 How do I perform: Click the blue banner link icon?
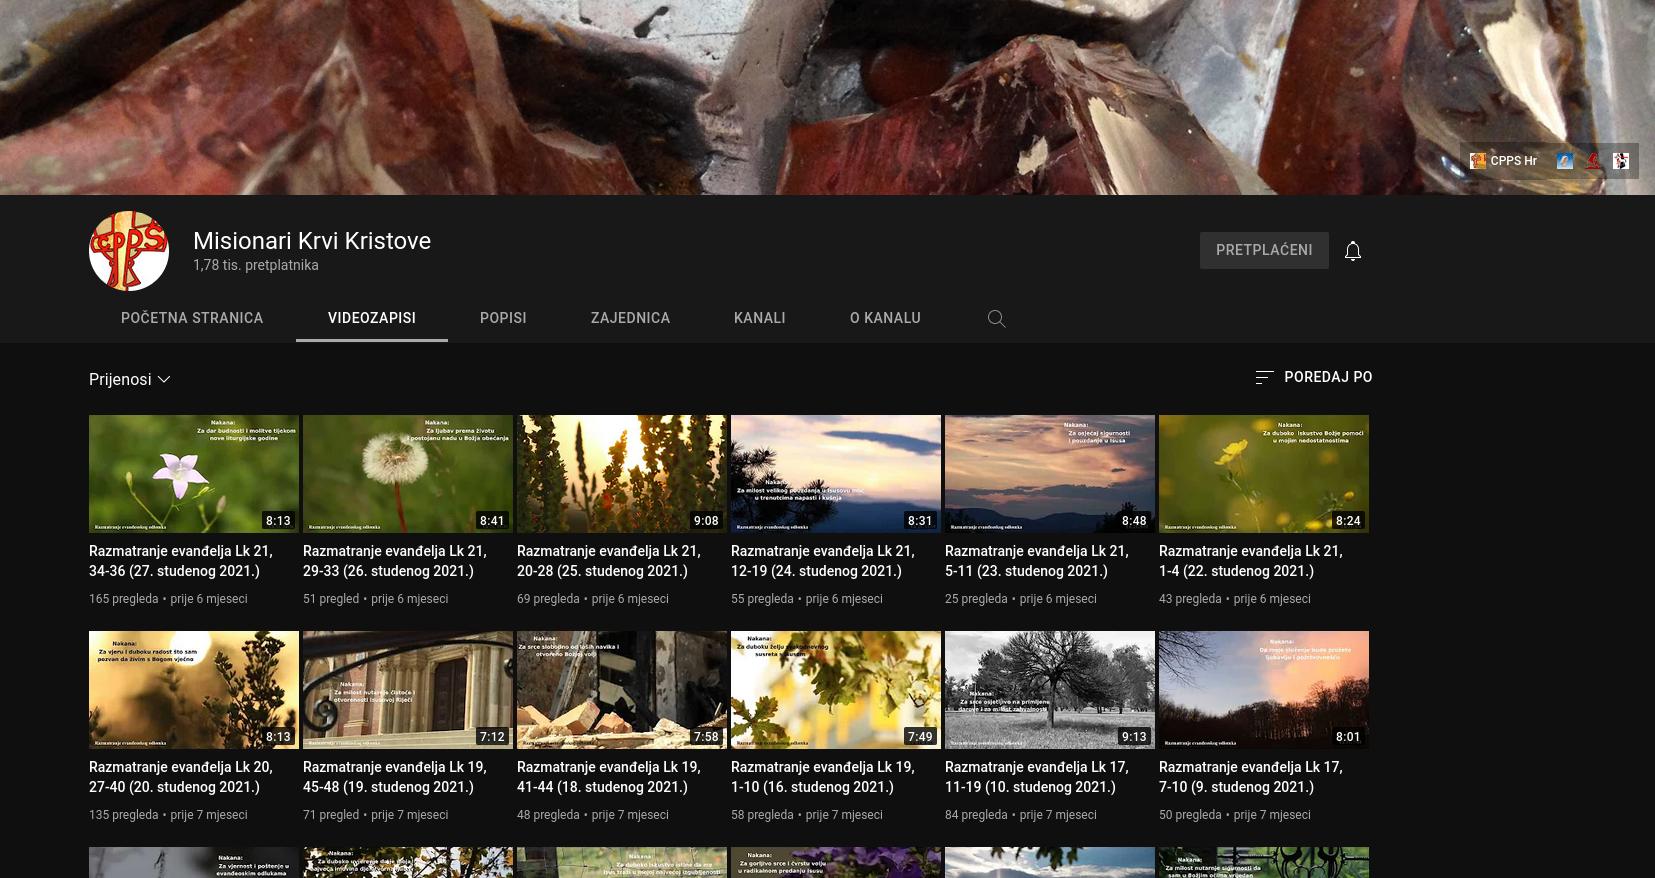pos(1565,161)
